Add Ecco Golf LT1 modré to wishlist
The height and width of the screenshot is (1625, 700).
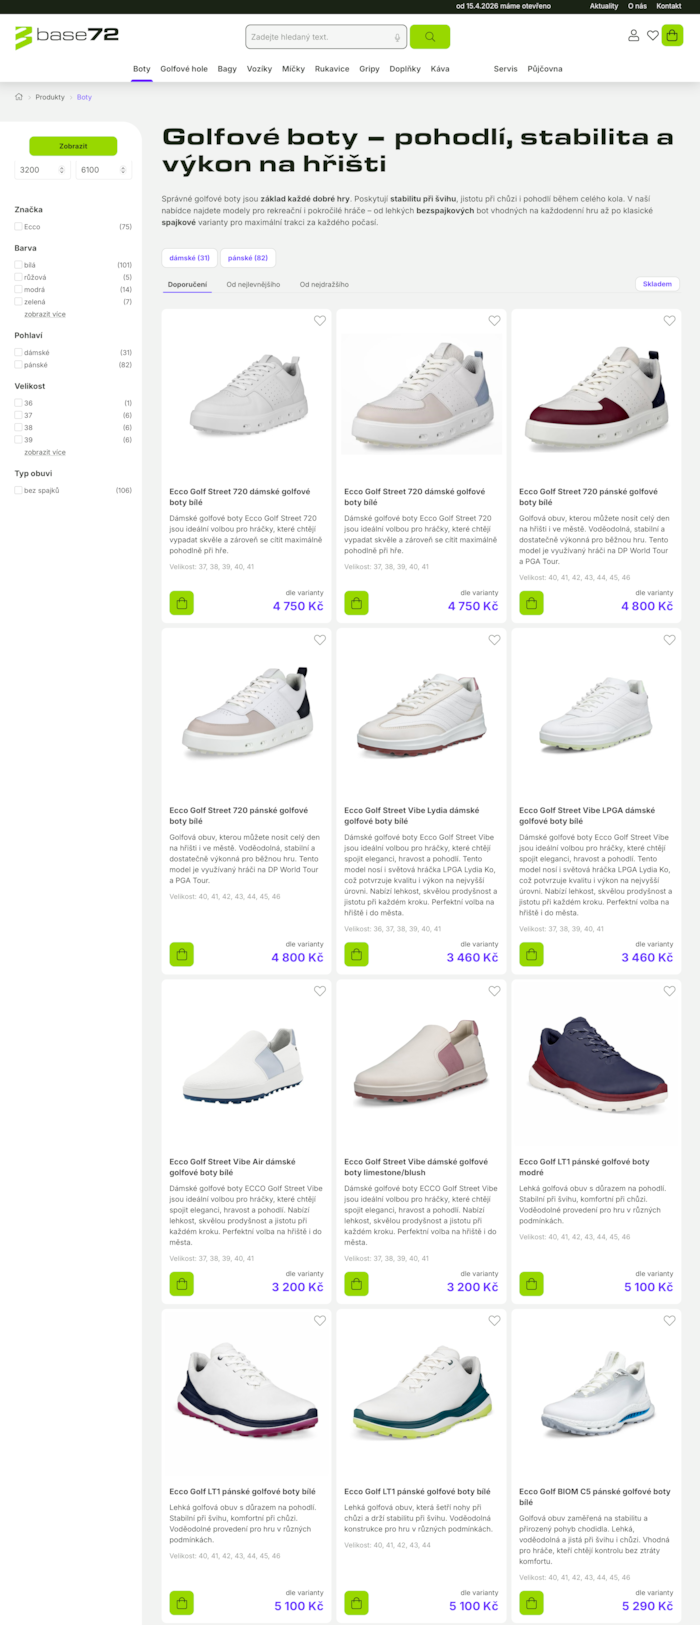click(669, 991)
